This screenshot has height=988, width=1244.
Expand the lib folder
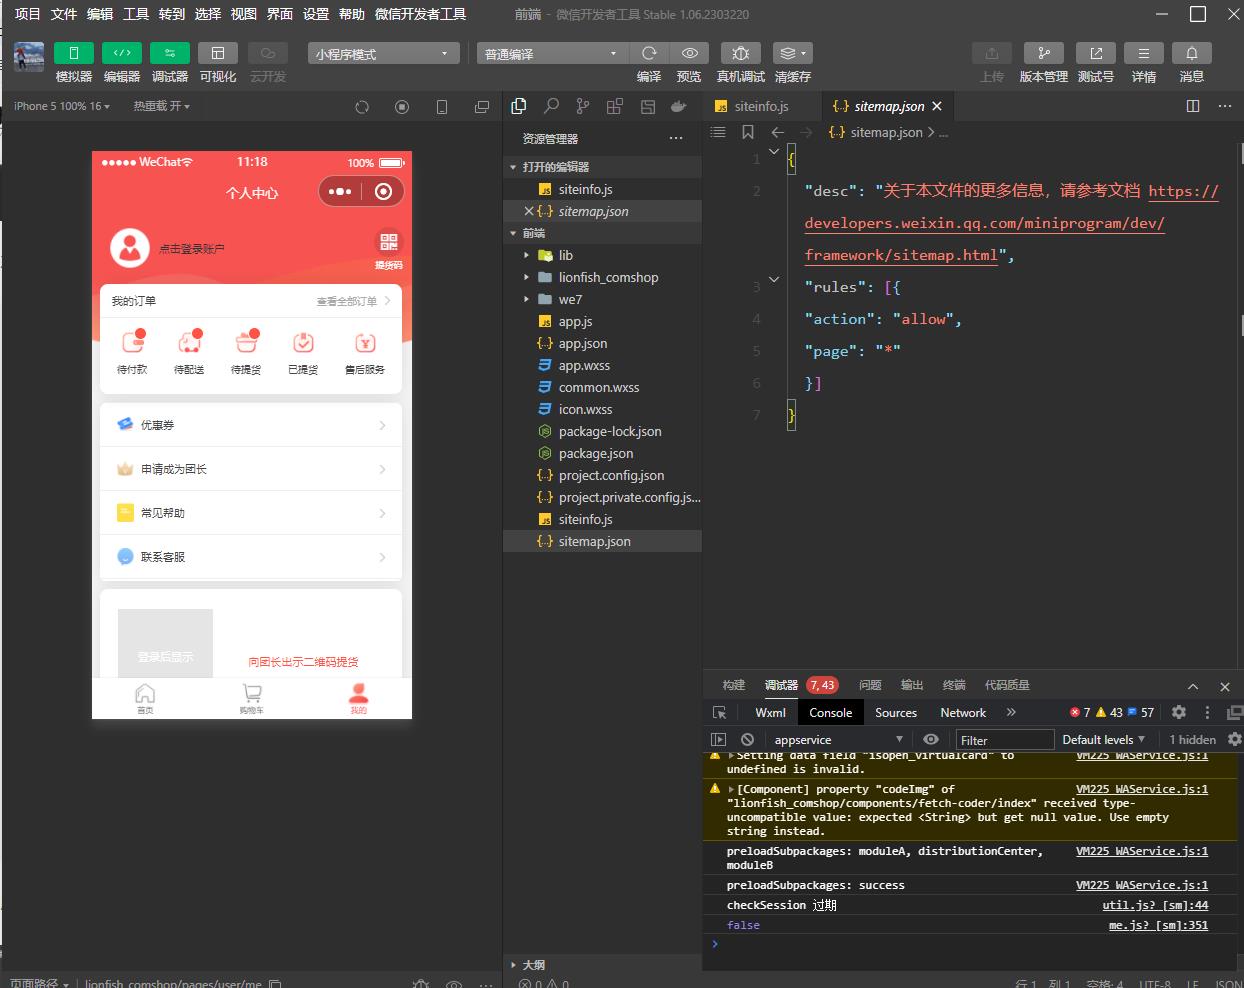(602, 255)
